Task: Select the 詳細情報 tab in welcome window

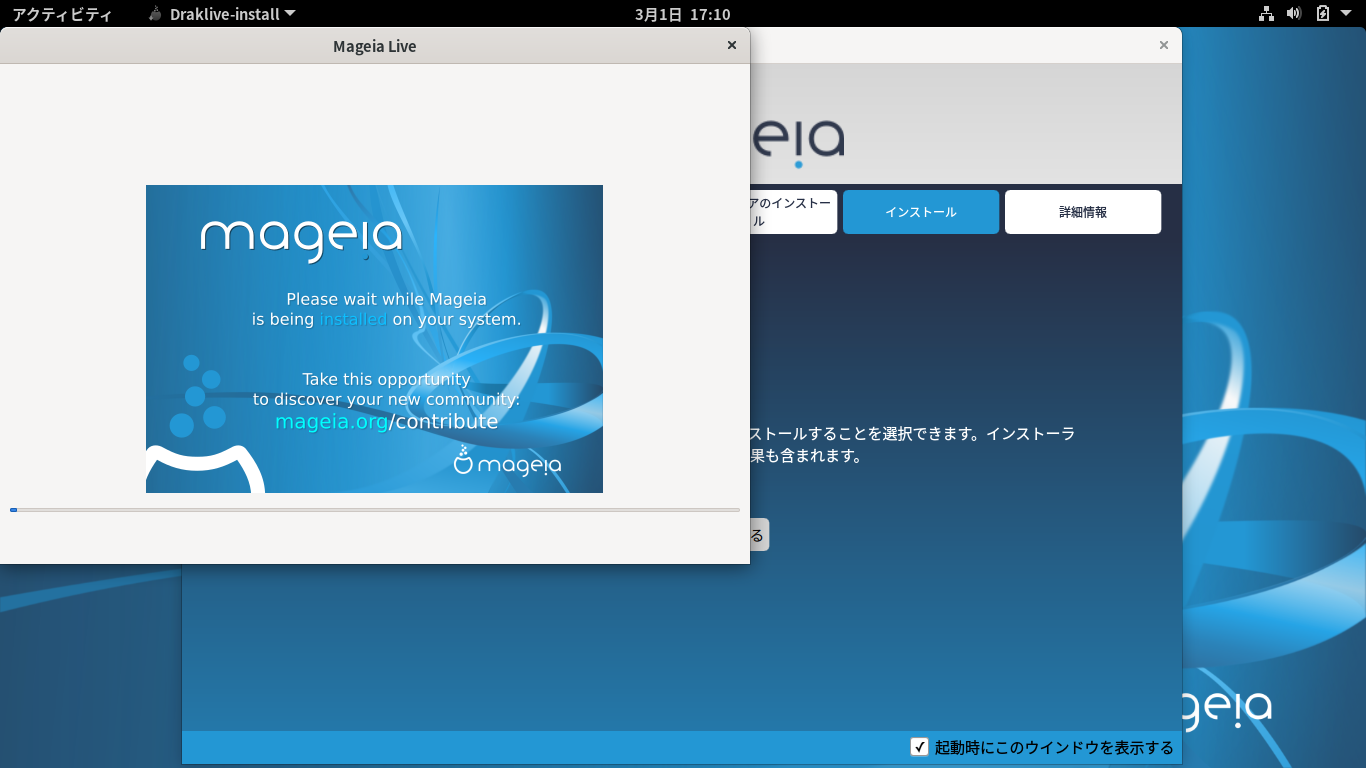Action: (1083, 212)
